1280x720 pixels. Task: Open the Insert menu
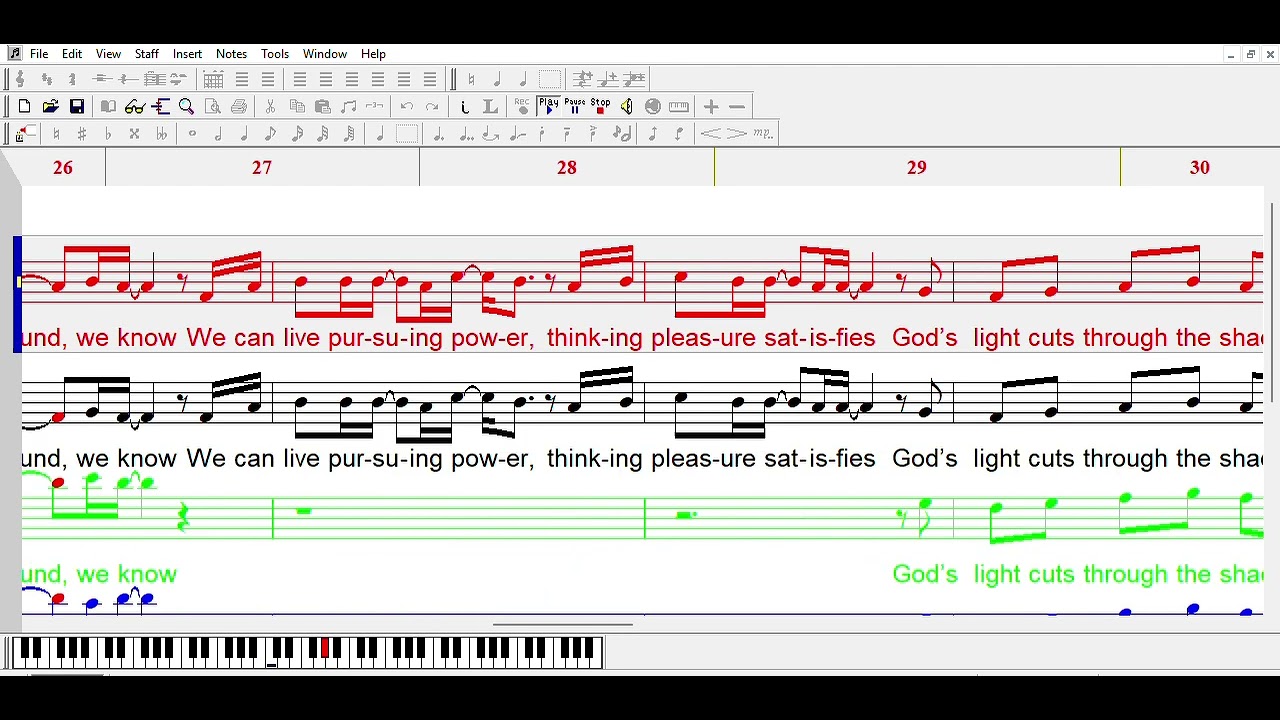pos(187,54)
